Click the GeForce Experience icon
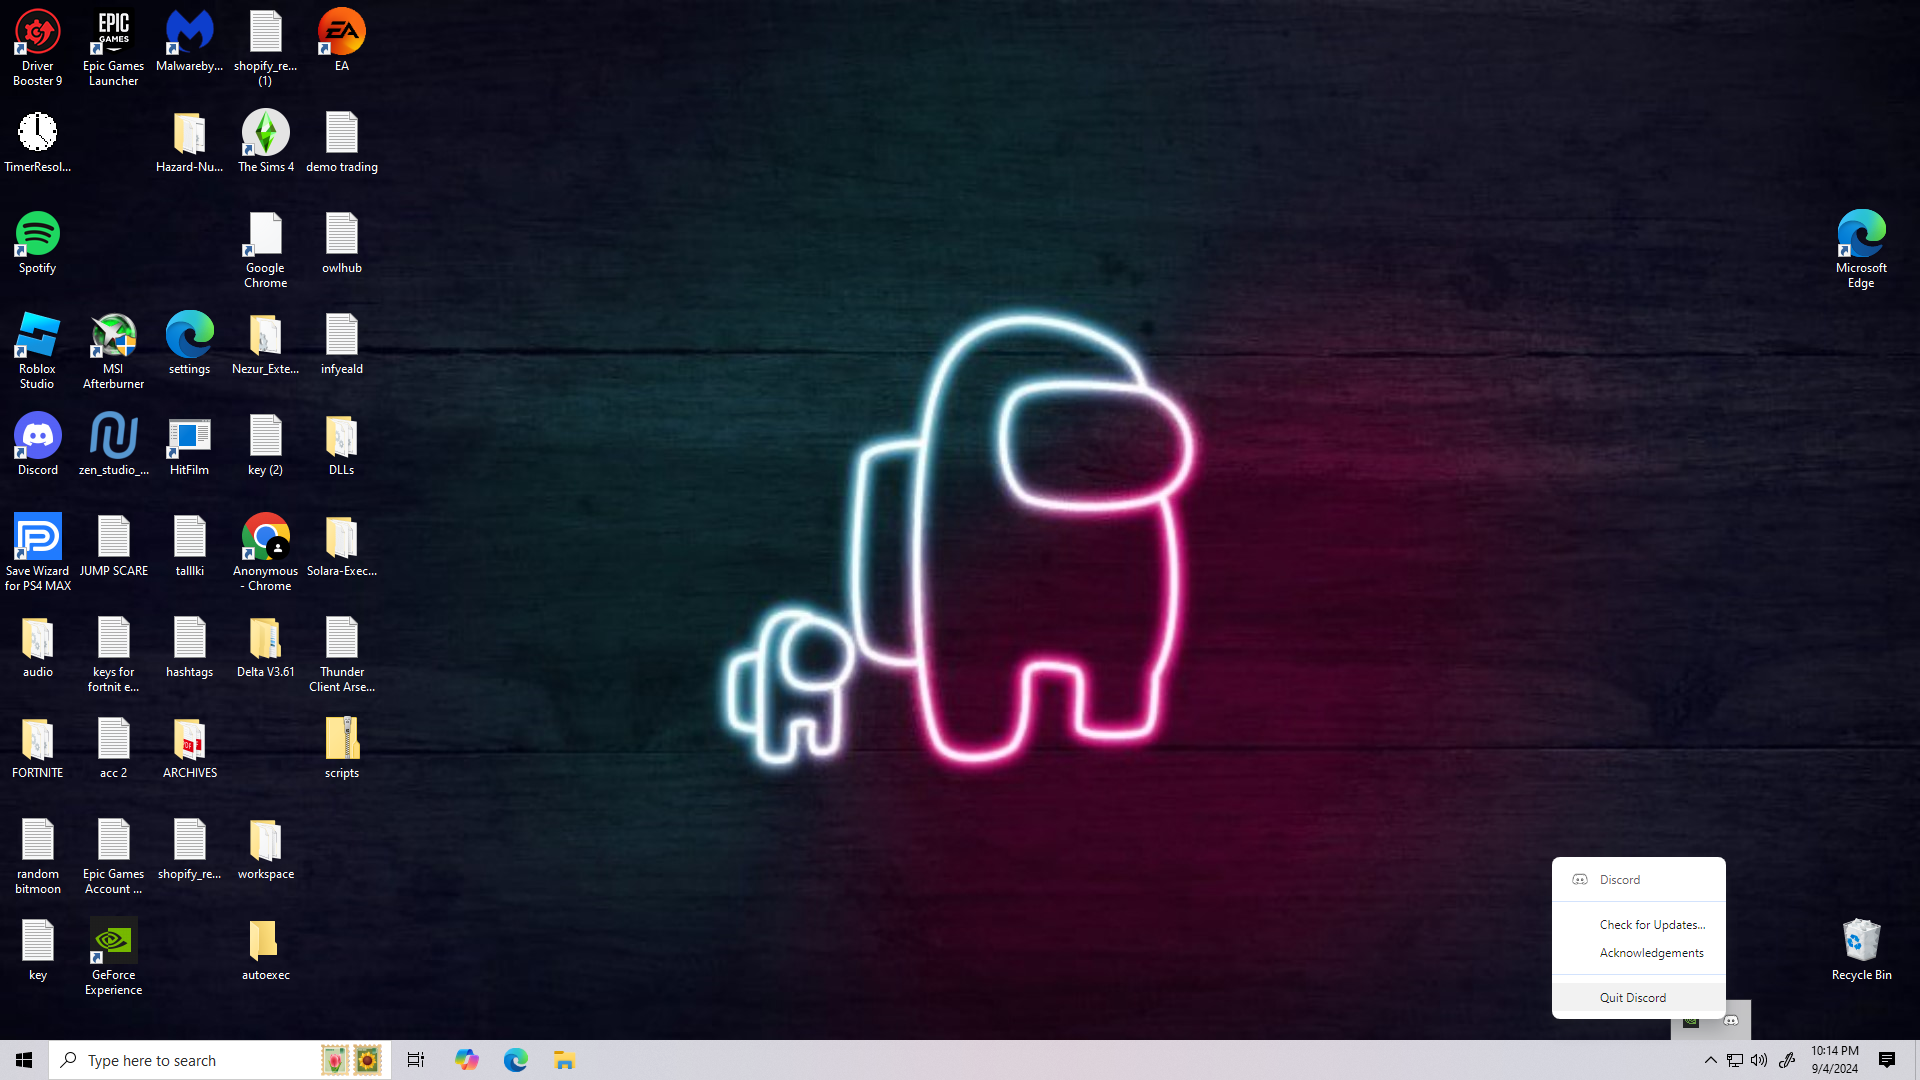Screen dimensions: 1920x1080 (x=113, y=943)
